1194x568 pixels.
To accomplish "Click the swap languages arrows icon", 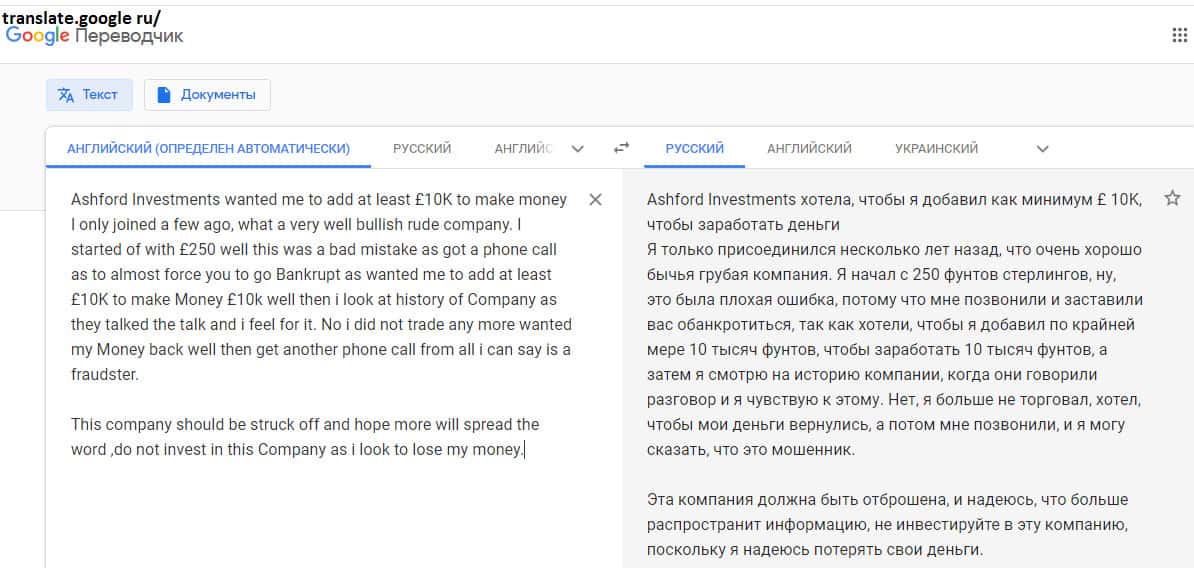I will coord(621,148).
